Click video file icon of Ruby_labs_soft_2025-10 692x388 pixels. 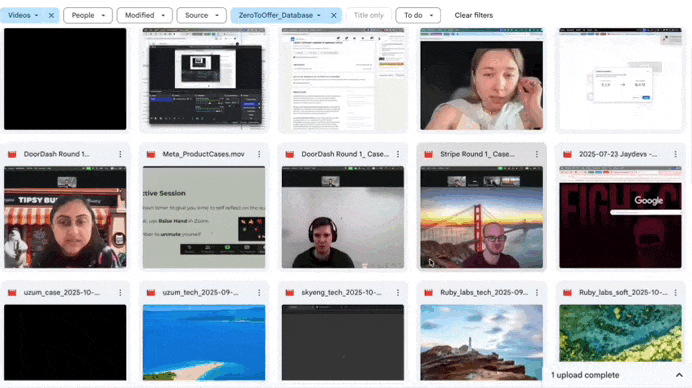pyautogui.click(x=567, y=293)
